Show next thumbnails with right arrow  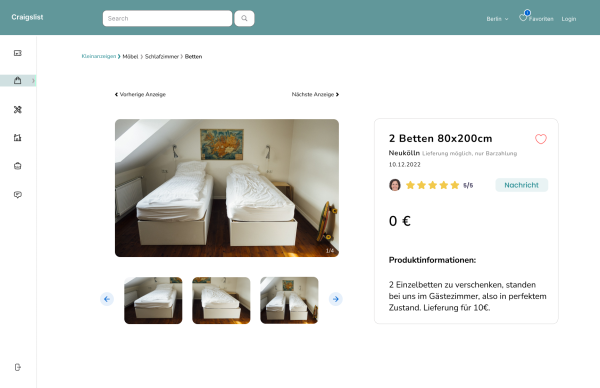[336, 299]
